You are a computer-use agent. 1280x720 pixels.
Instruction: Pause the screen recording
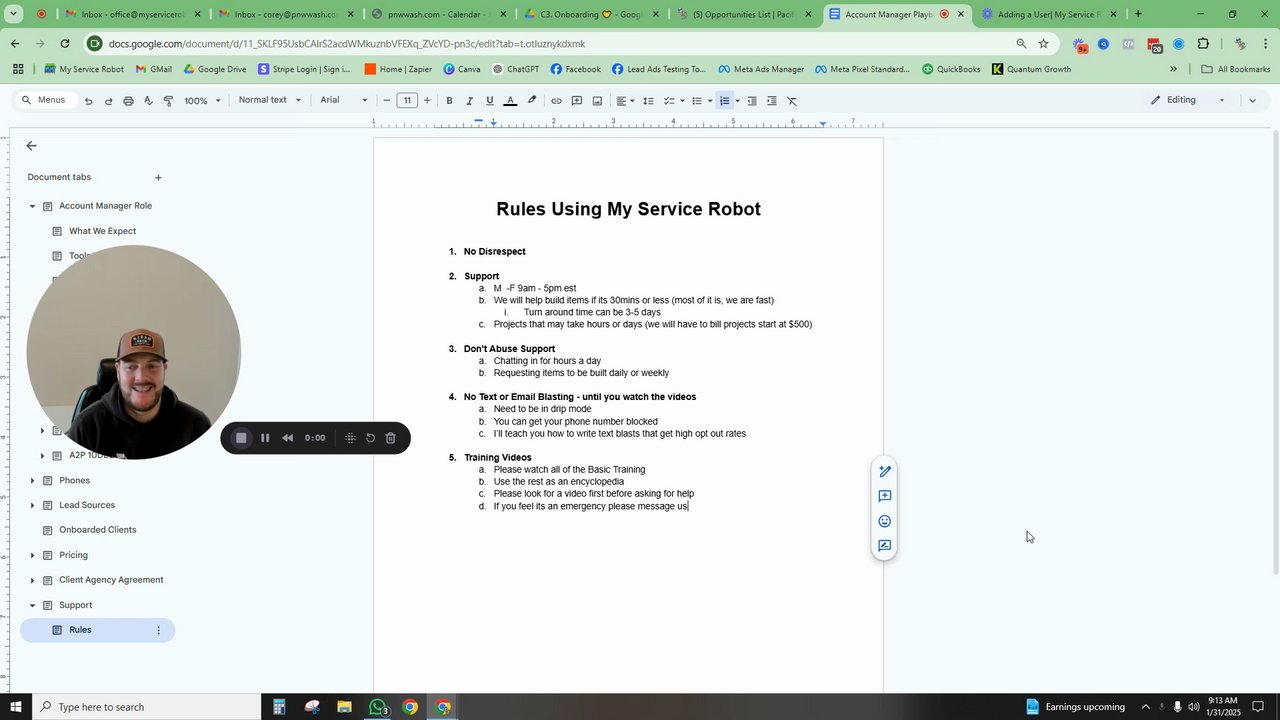pos(265,438)
